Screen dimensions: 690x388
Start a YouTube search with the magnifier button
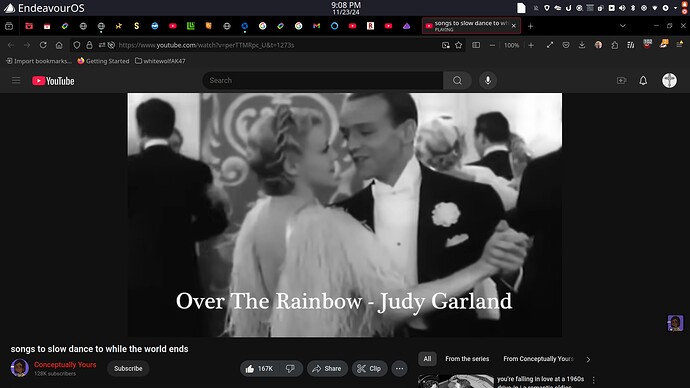click(457, 81)
